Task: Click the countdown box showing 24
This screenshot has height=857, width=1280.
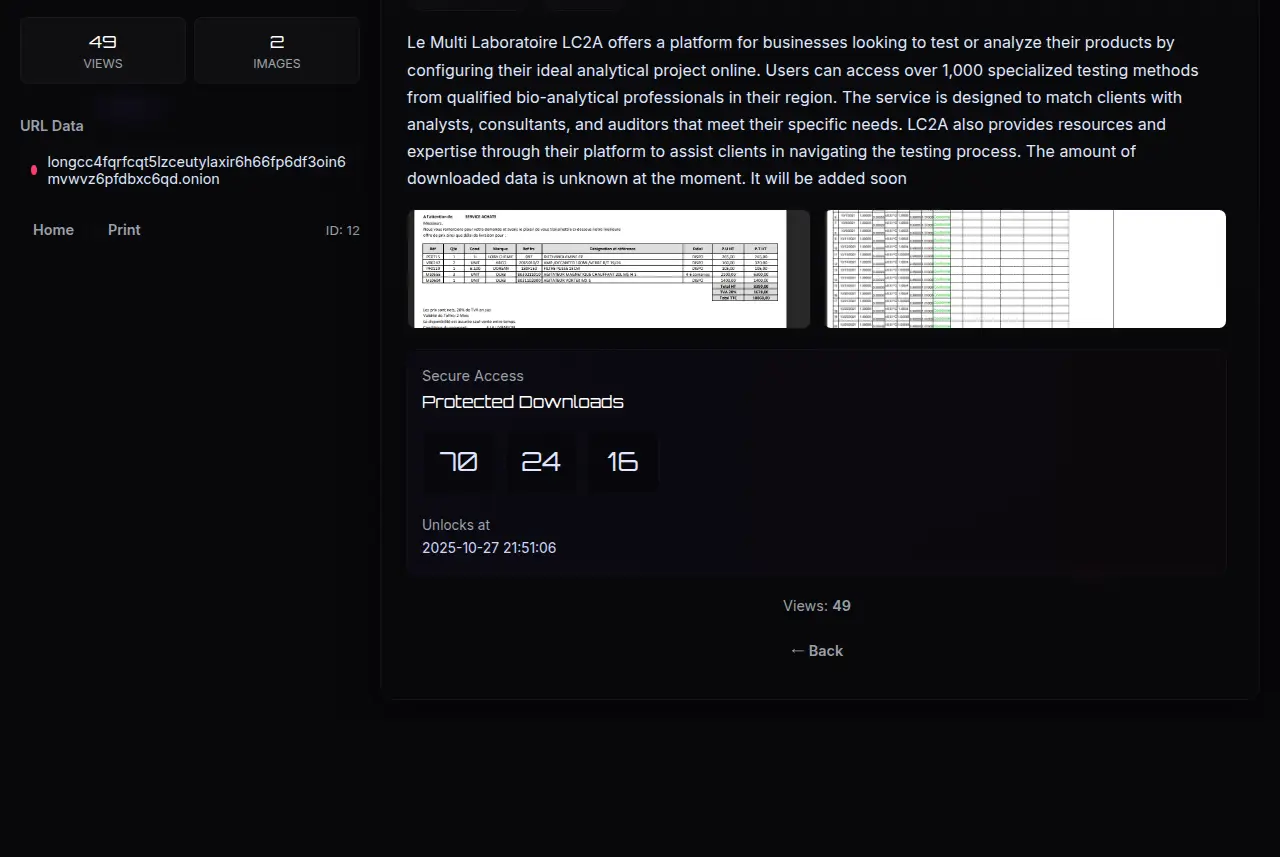Action: pyautogui.click(x=541, y=462)
